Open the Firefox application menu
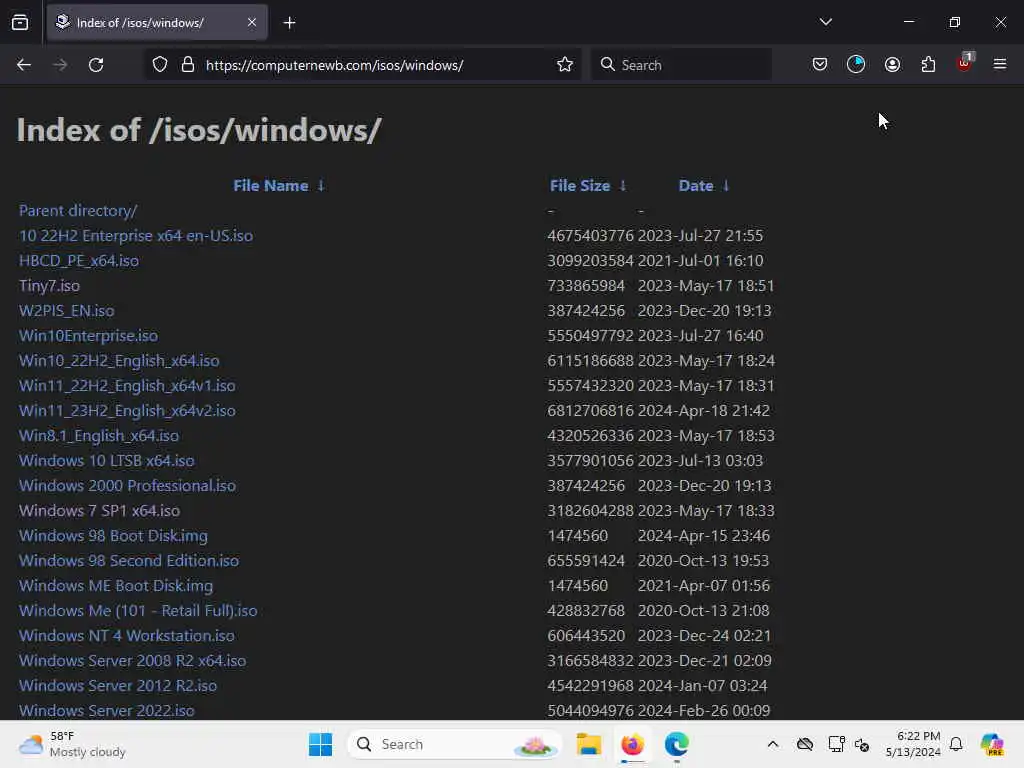Viewport: 1024px width, 768px height. [1000, 64]
